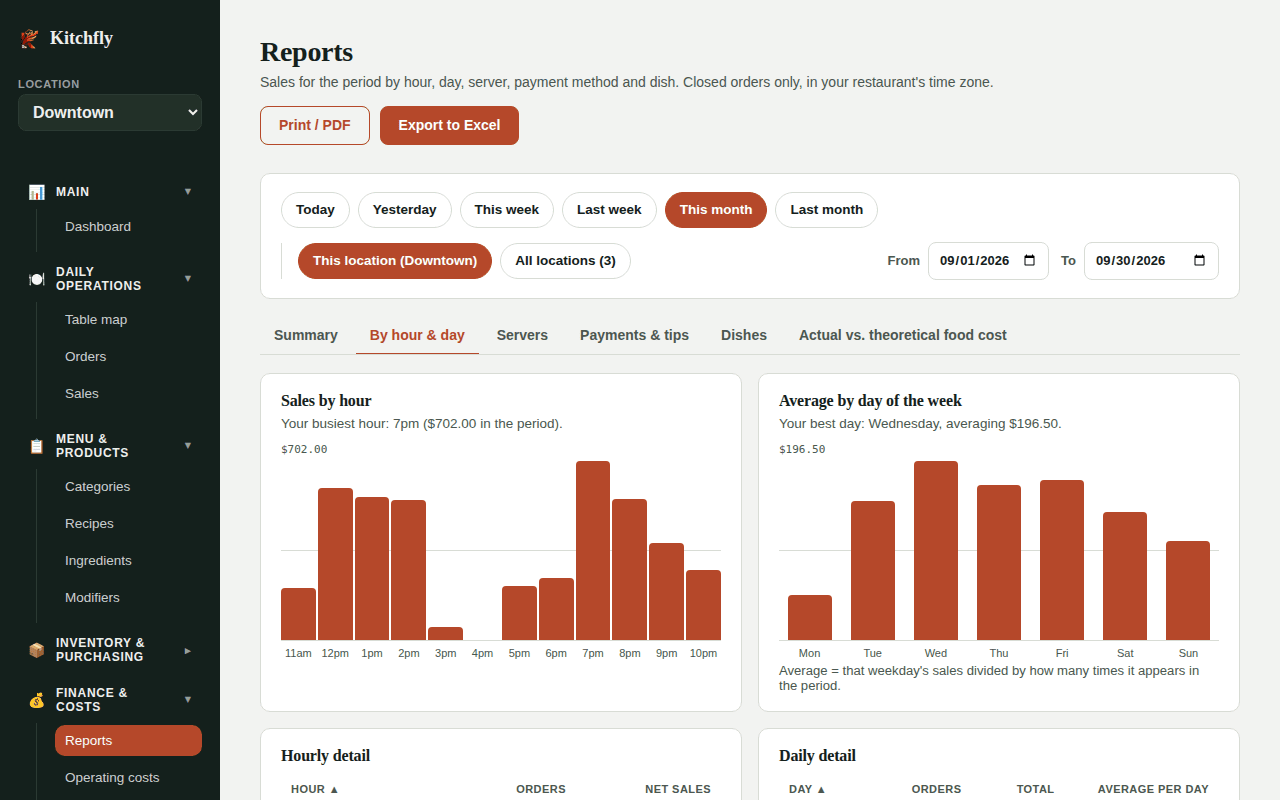Collapse the Menu & Products section arrow
The image size is (1280, 800).
click(x=188, y=446)
